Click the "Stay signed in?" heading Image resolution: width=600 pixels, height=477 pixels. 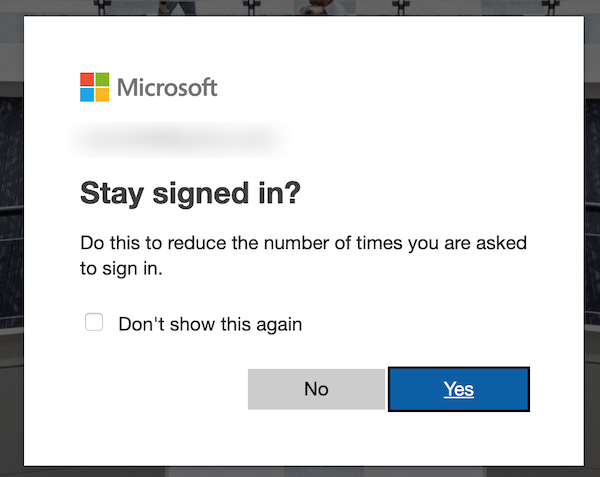coord(191,194)
